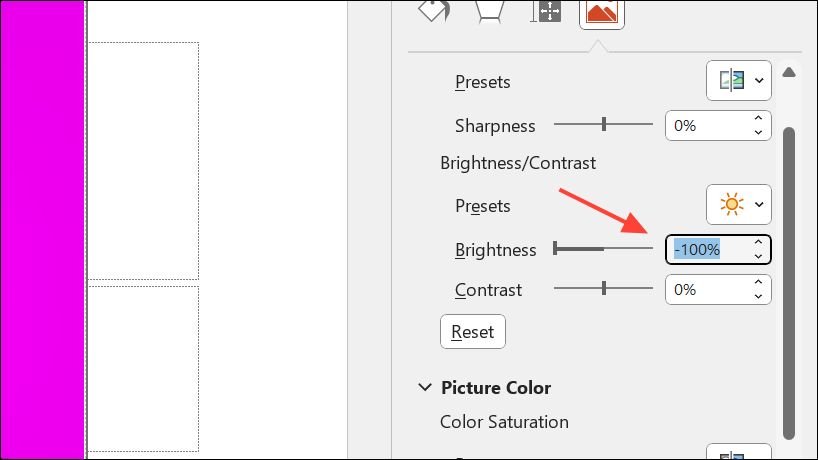This screenshot has height=460, width=818.
Task: Decrease Contrast with the down spinner arrow
Action: [758, 297]
